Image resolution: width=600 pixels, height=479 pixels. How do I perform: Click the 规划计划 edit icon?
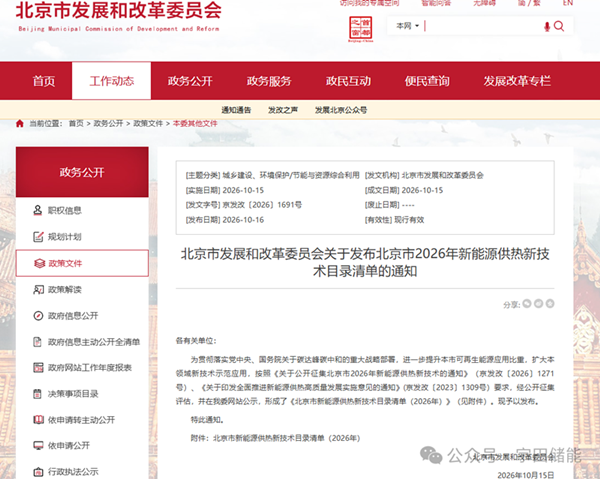(x=38, y=236)
